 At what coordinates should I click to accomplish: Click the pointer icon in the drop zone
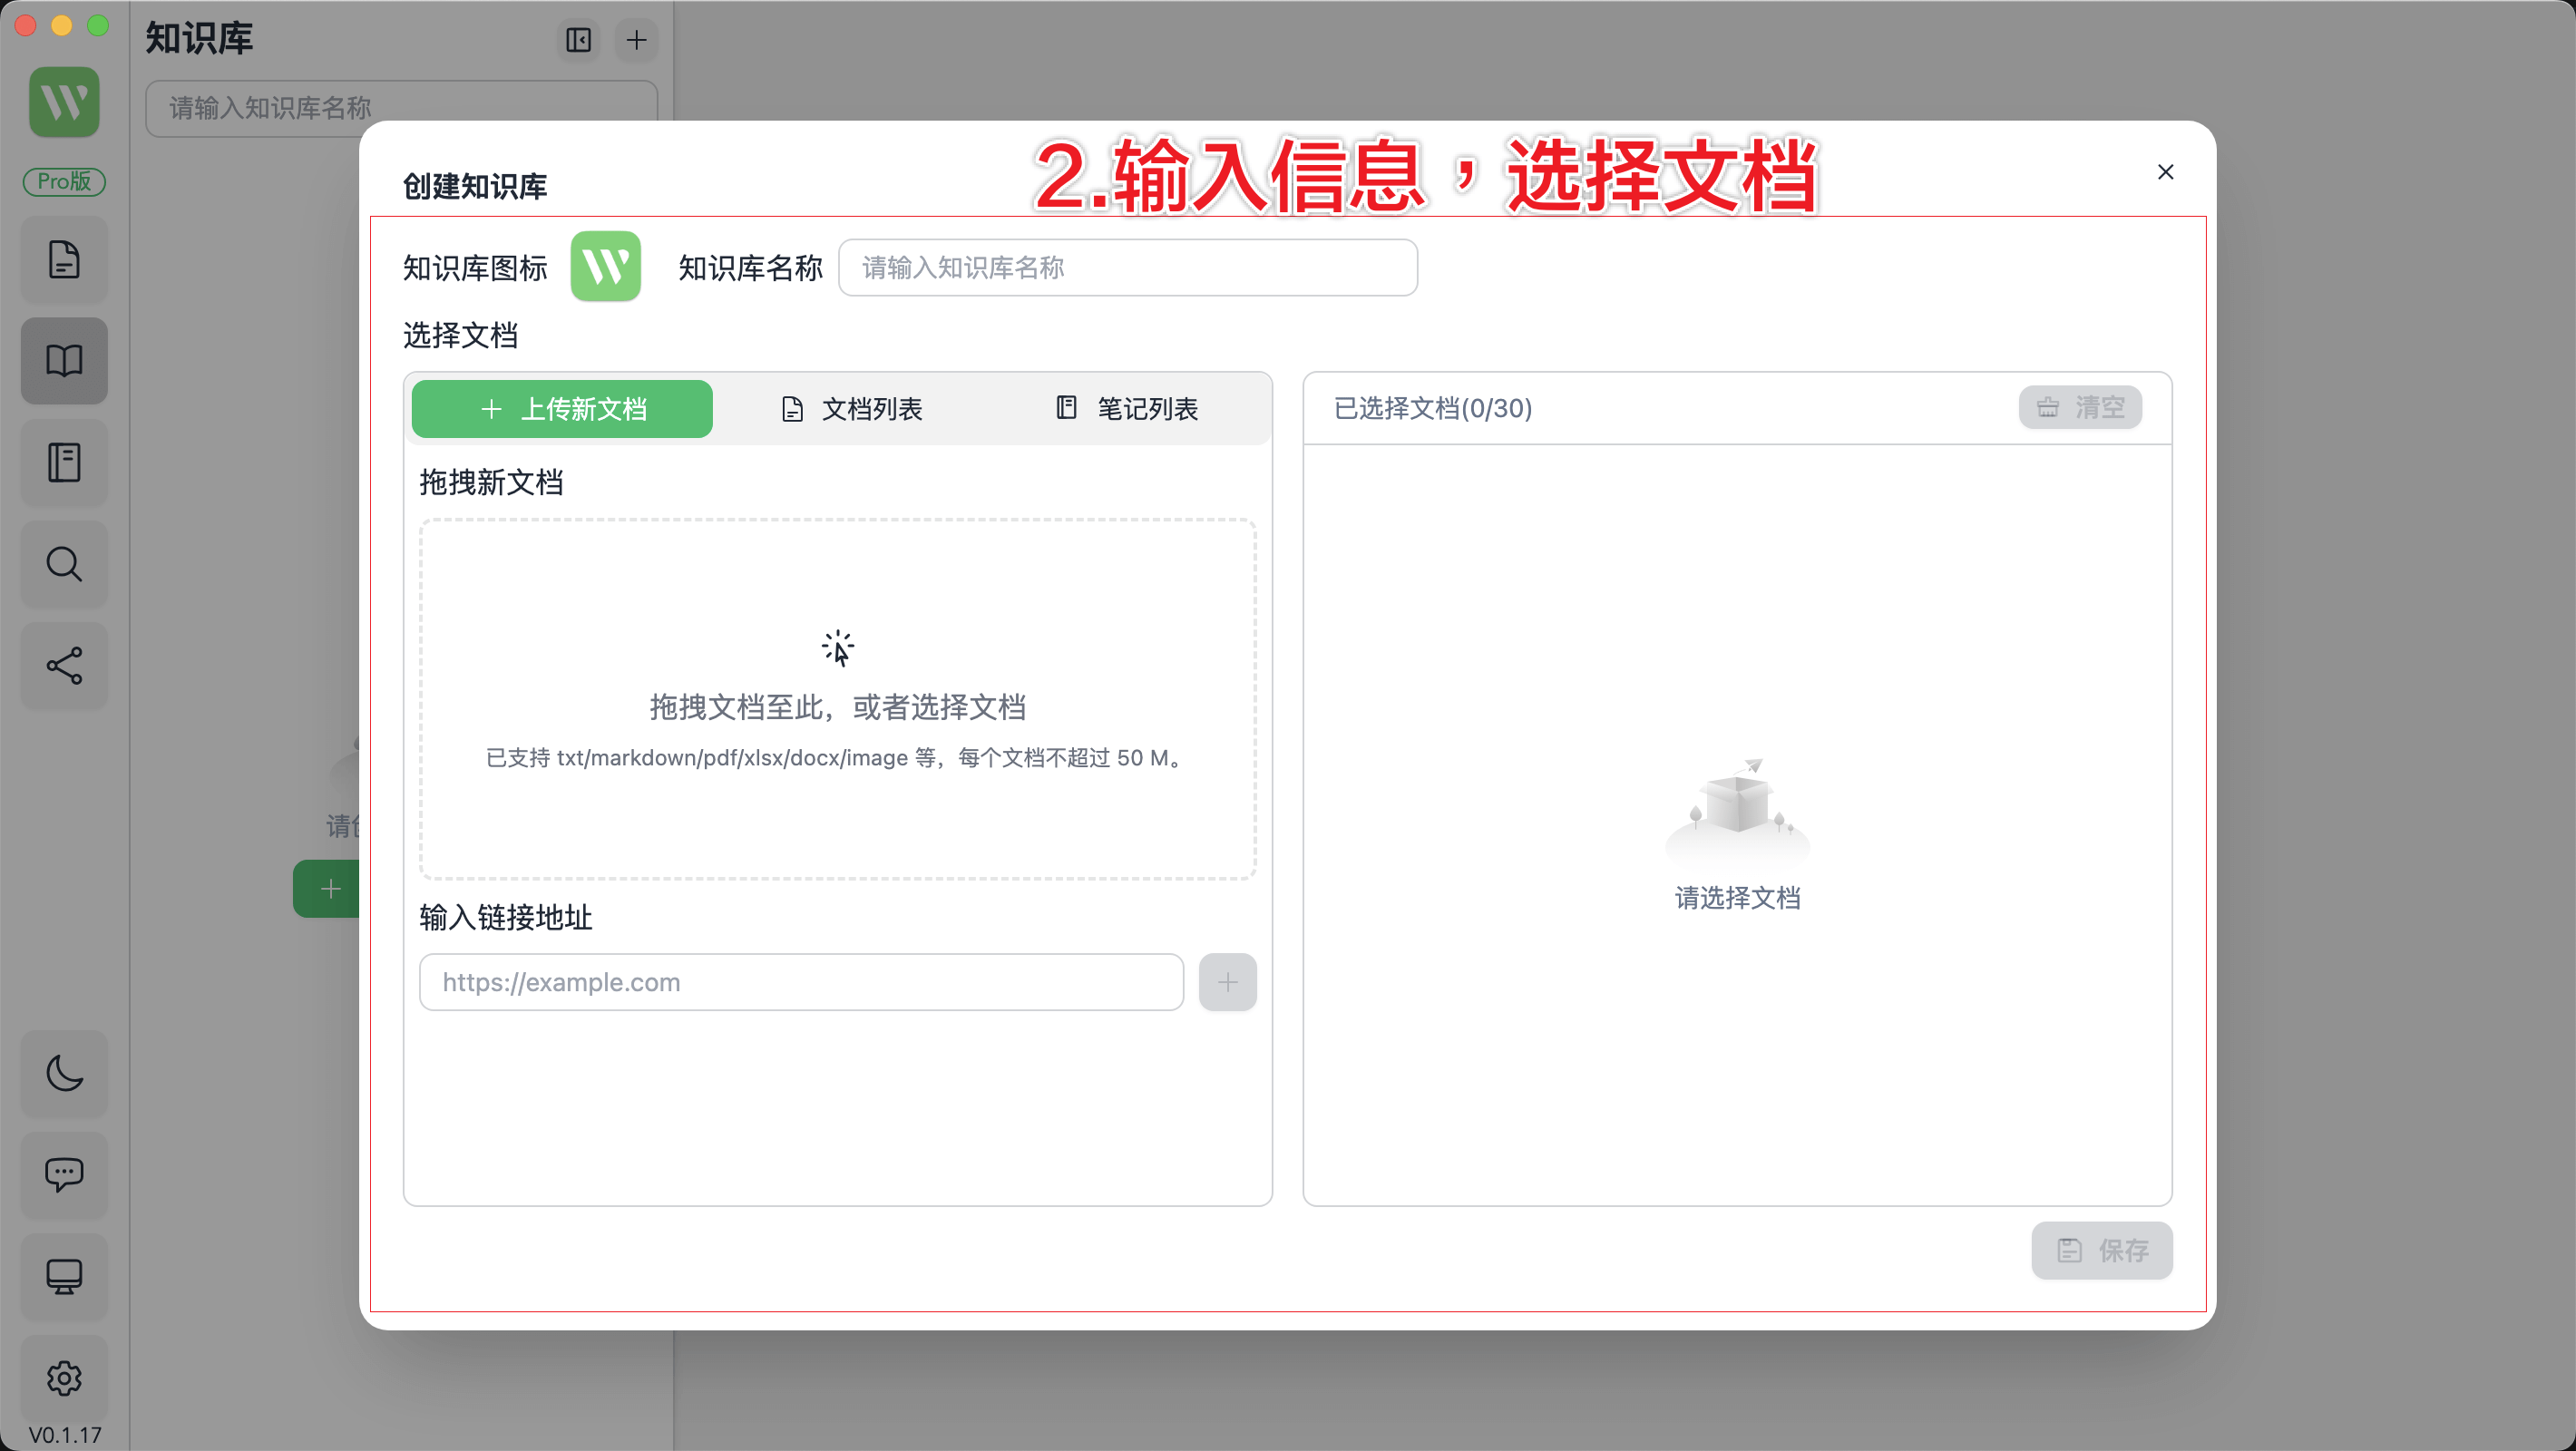click(838, 648)
